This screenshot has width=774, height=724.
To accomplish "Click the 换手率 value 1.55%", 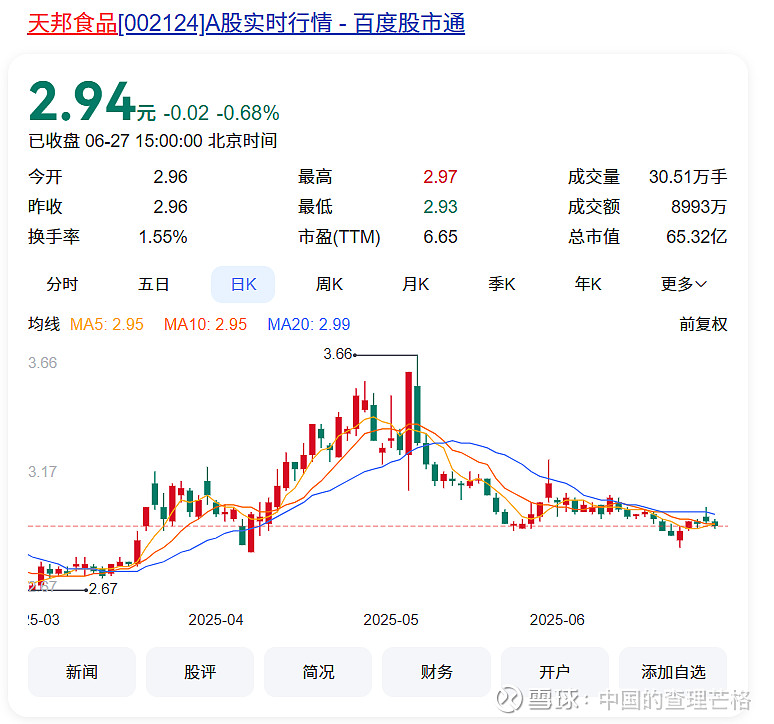I will pyautogui.click(x=163, y=237).
